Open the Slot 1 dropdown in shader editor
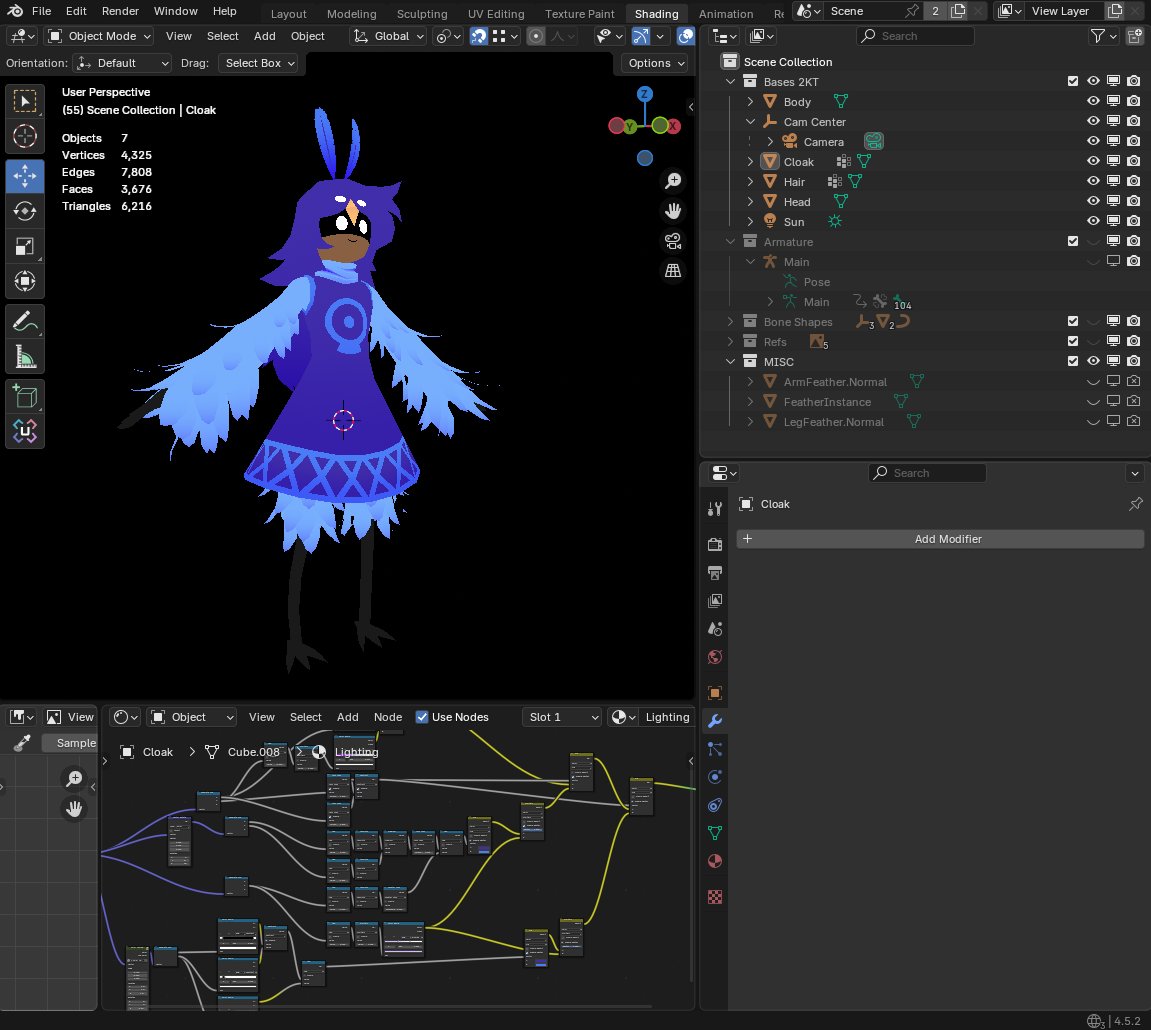The height and width of the screenshot is (1030, 1151). tap(561, 717)
